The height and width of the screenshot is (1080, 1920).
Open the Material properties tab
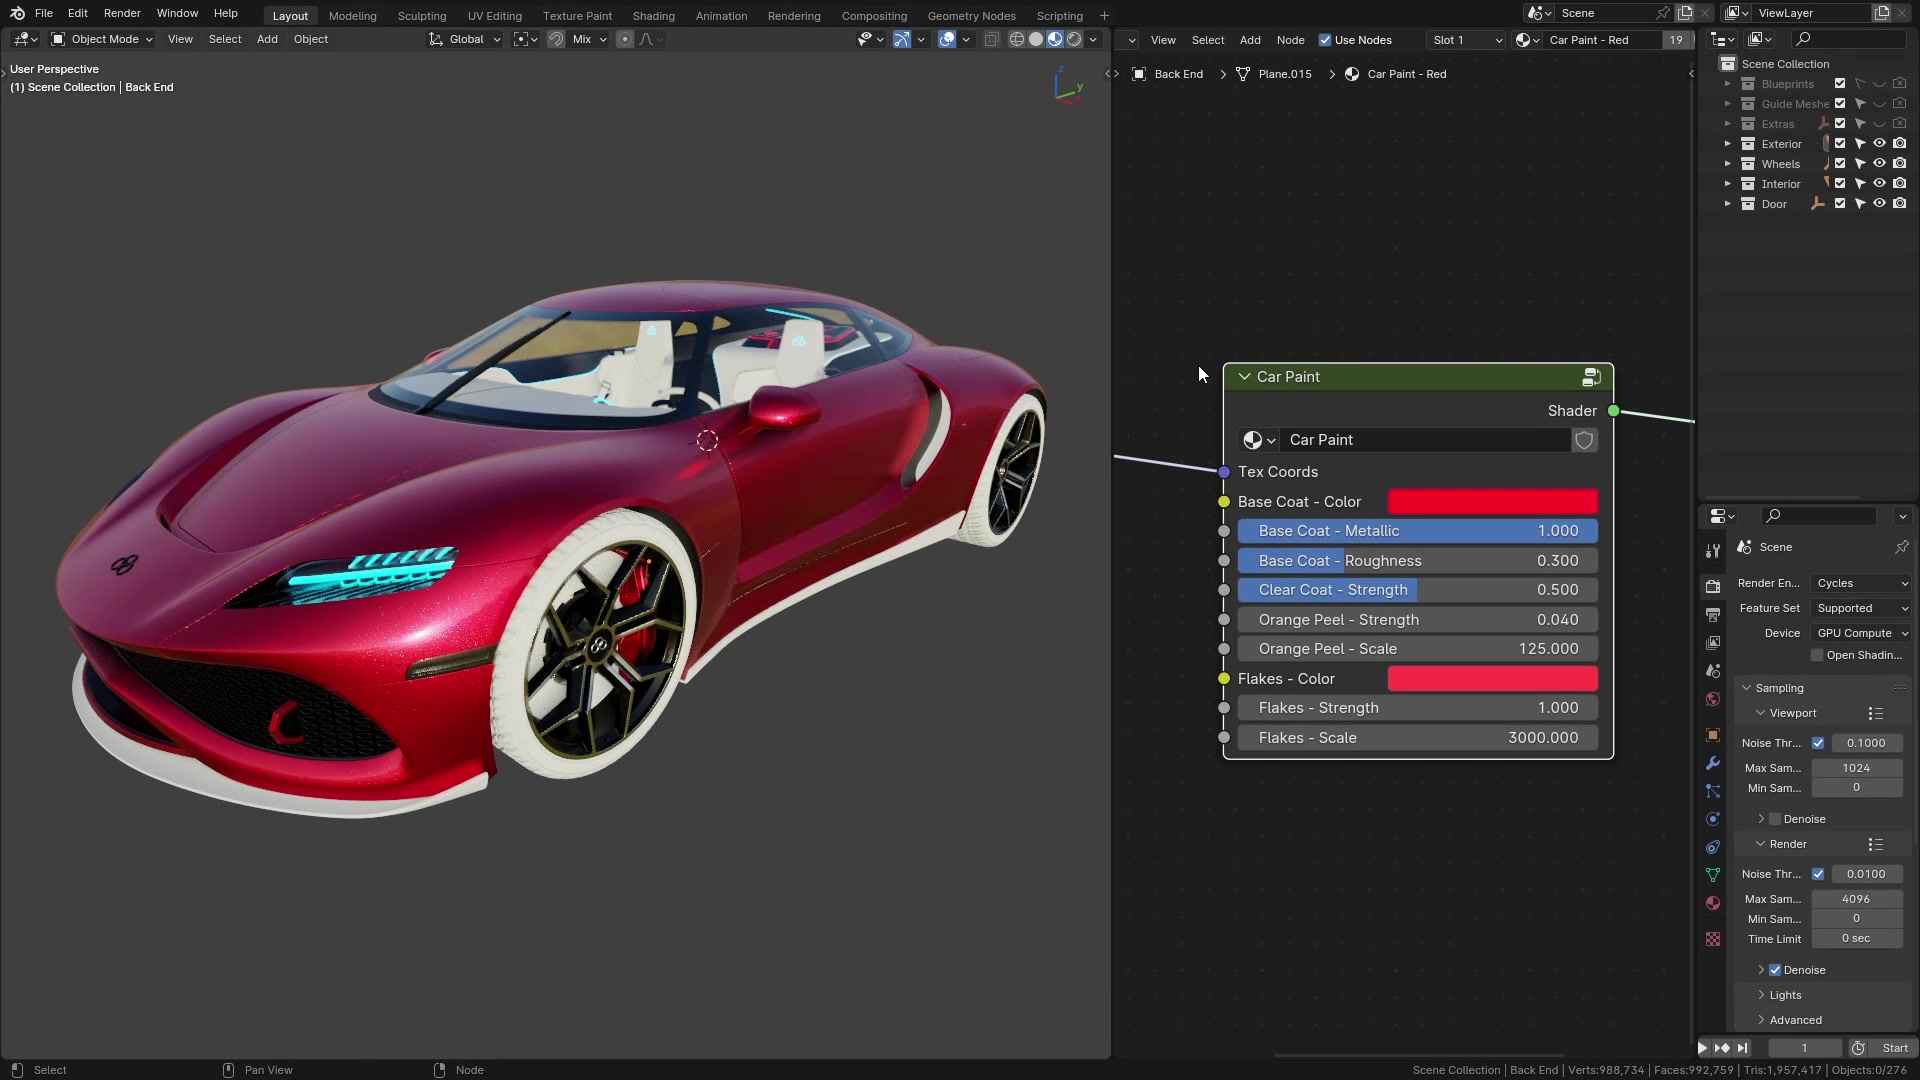coord(1713,903)
